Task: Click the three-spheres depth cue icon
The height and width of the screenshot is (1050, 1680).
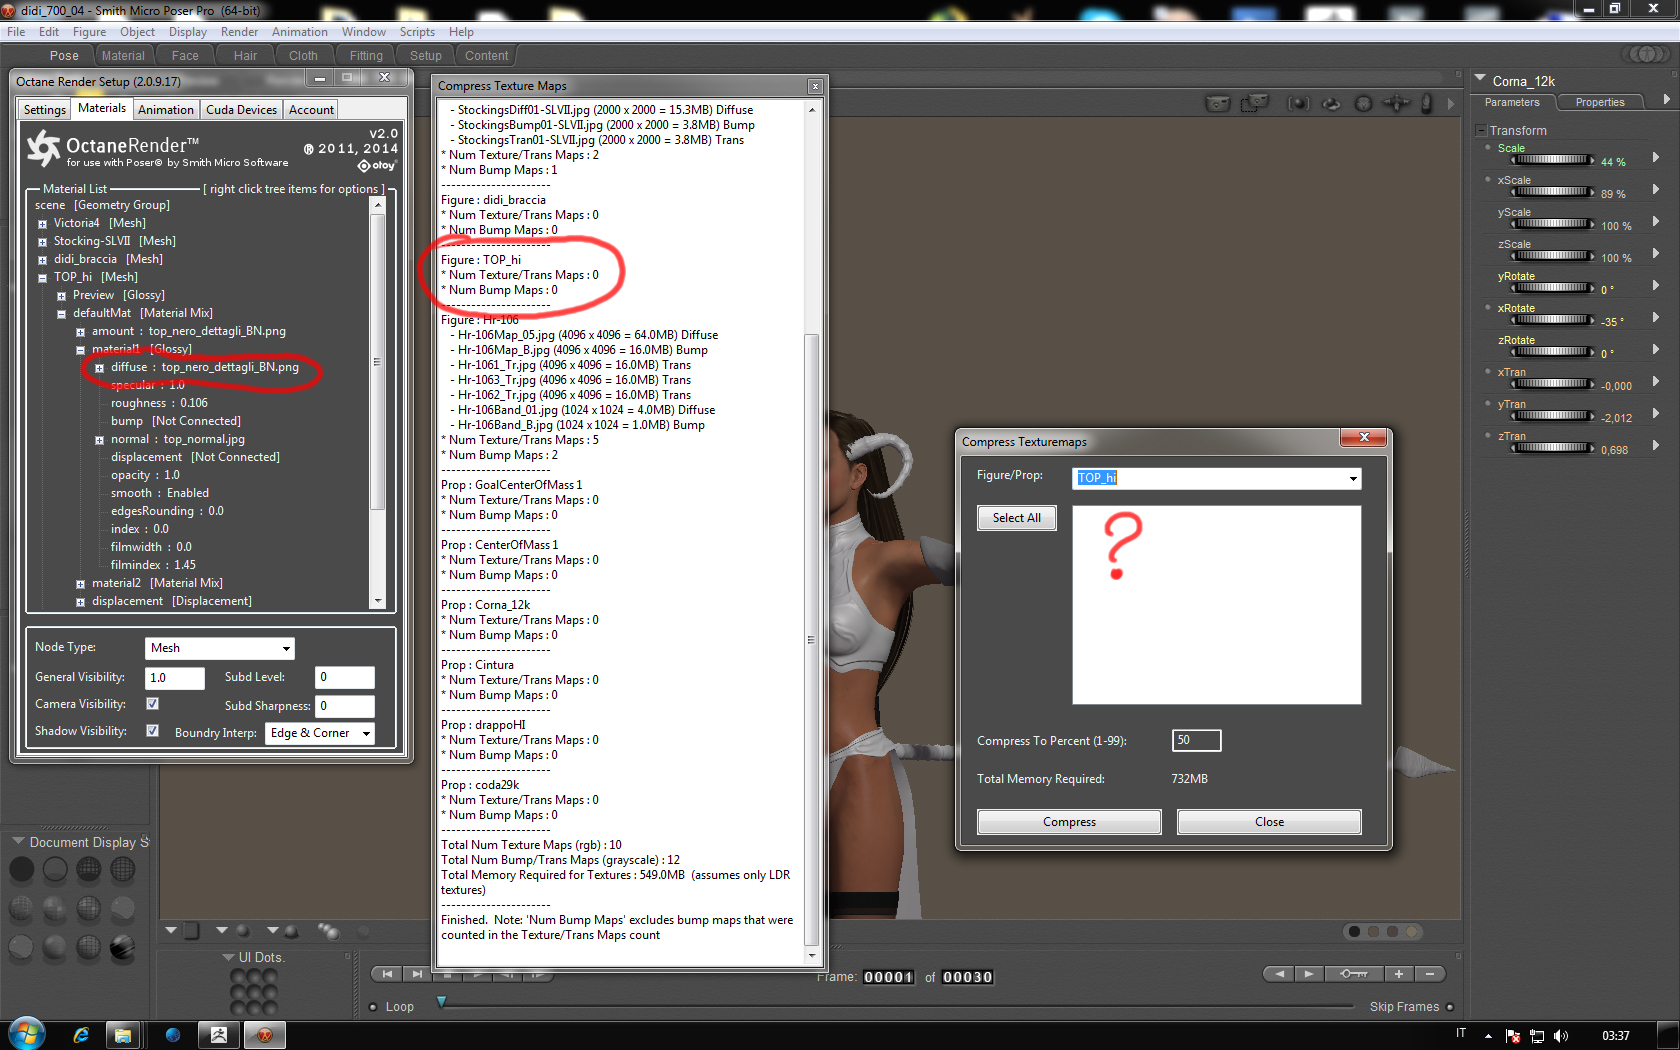Action: (x=329, y=931)
